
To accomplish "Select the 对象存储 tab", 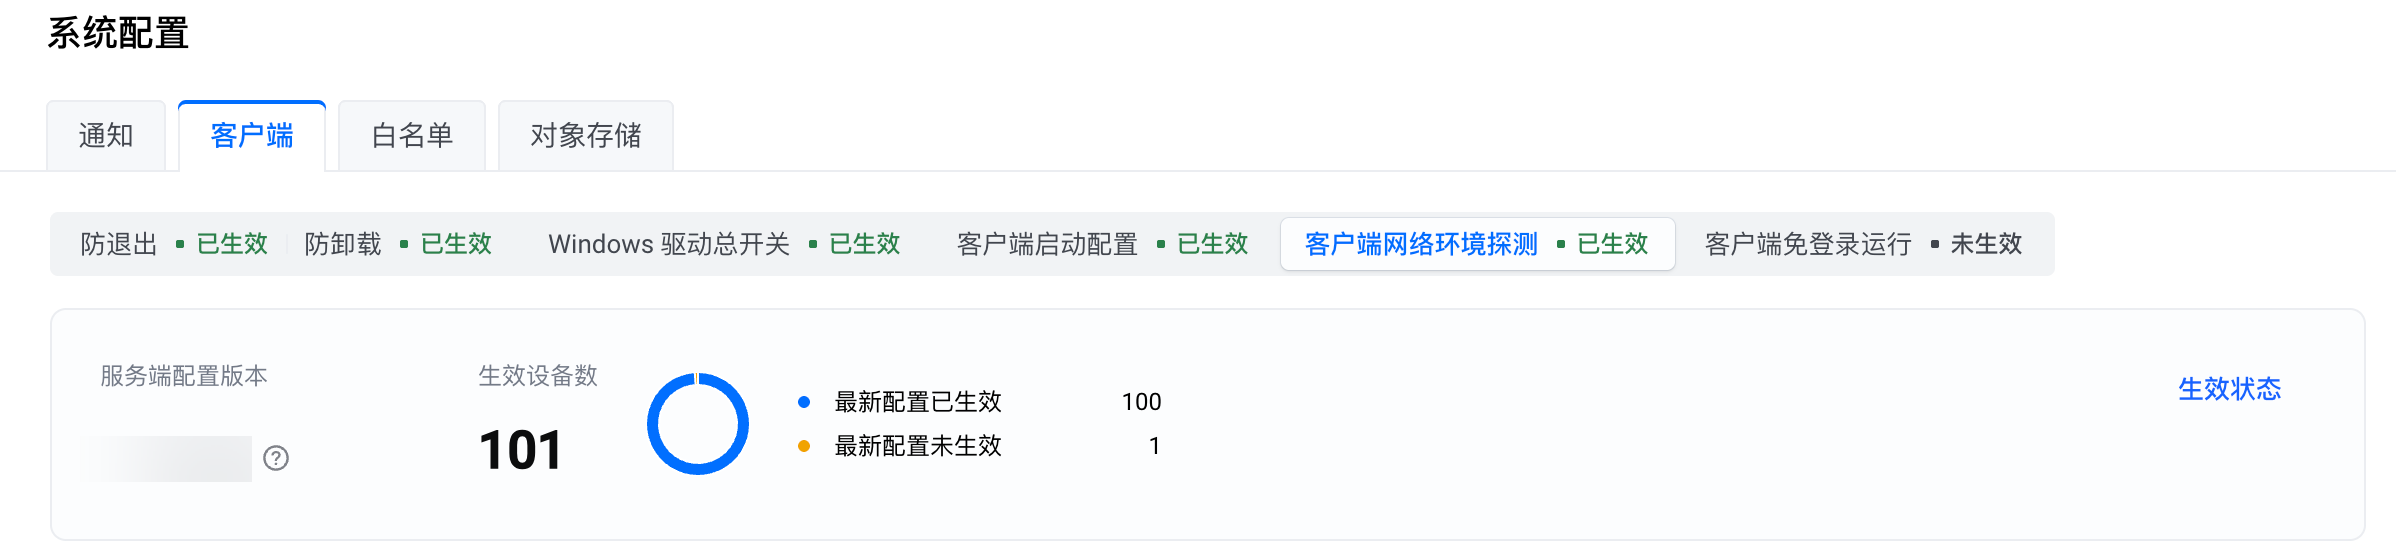I will [x=586, y=136].
